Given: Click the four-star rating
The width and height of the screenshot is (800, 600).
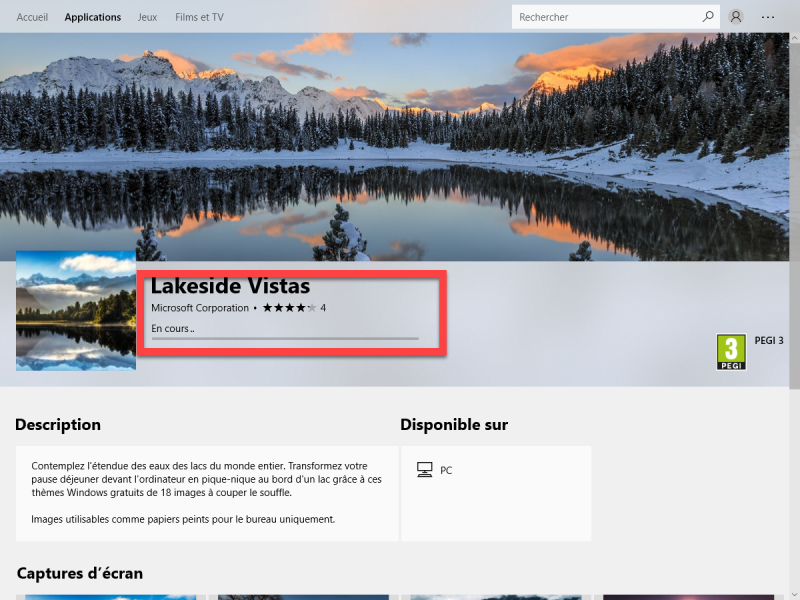Looking at the screenshot, I should click(x=289, y=308).
